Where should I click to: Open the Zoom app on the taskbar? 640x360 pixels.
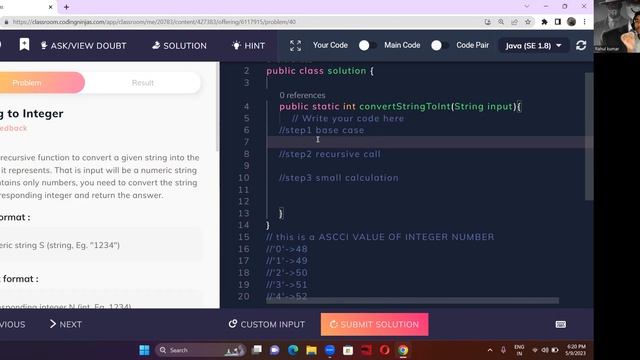330,350
